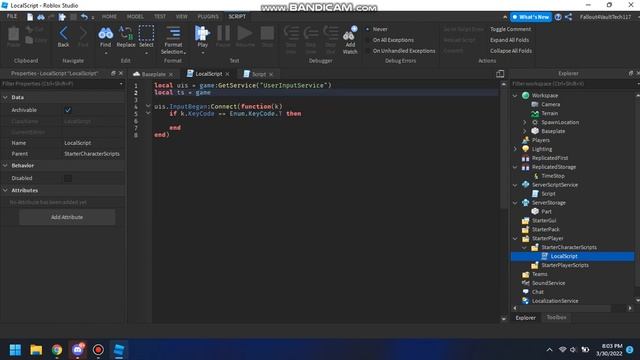This screenshot has height=360, width=640.
Task: Switch to MODEL ribbon tab
Action: [135, 17]
